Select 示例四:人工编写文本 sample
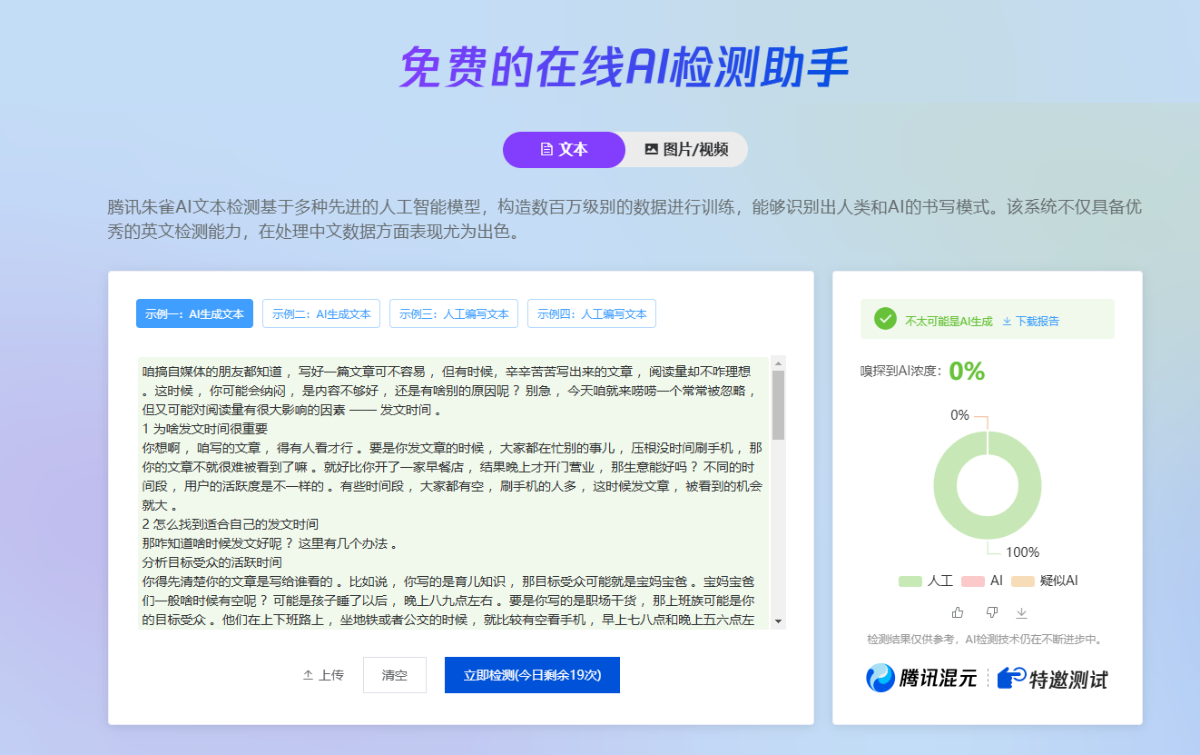The image size is (1200, 755). 592,313
